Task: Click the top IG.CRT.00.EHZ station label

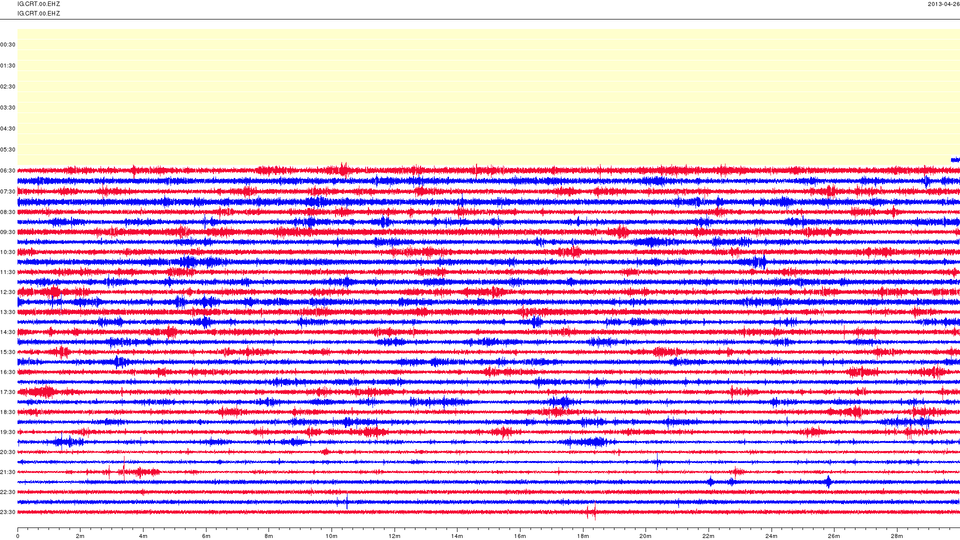Action: point(39,4)
